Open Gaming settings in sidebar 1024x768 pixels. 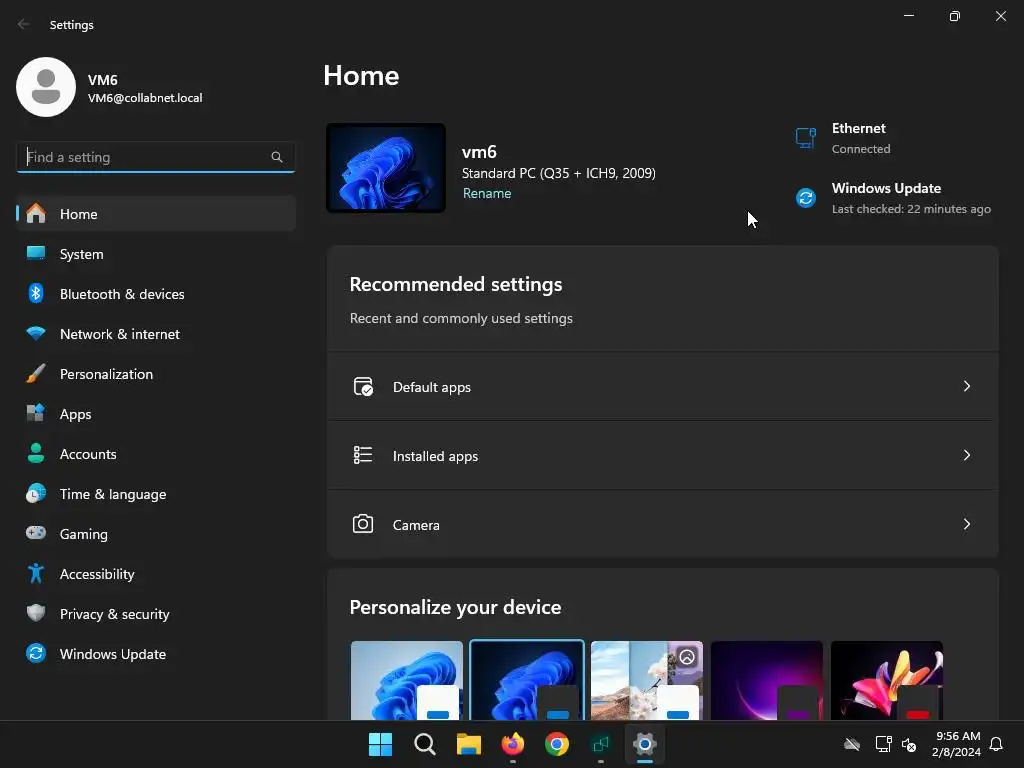pos(156,534)
